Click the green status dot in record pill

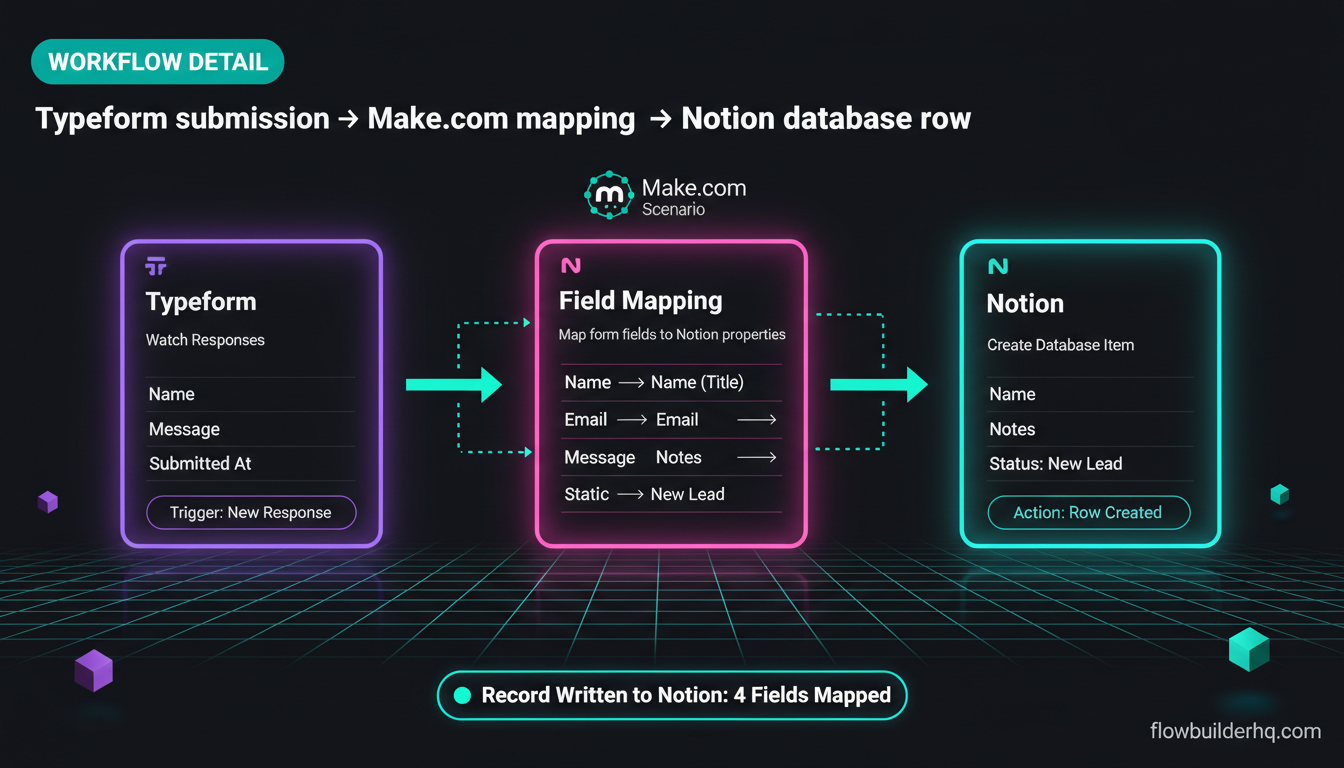462,696
